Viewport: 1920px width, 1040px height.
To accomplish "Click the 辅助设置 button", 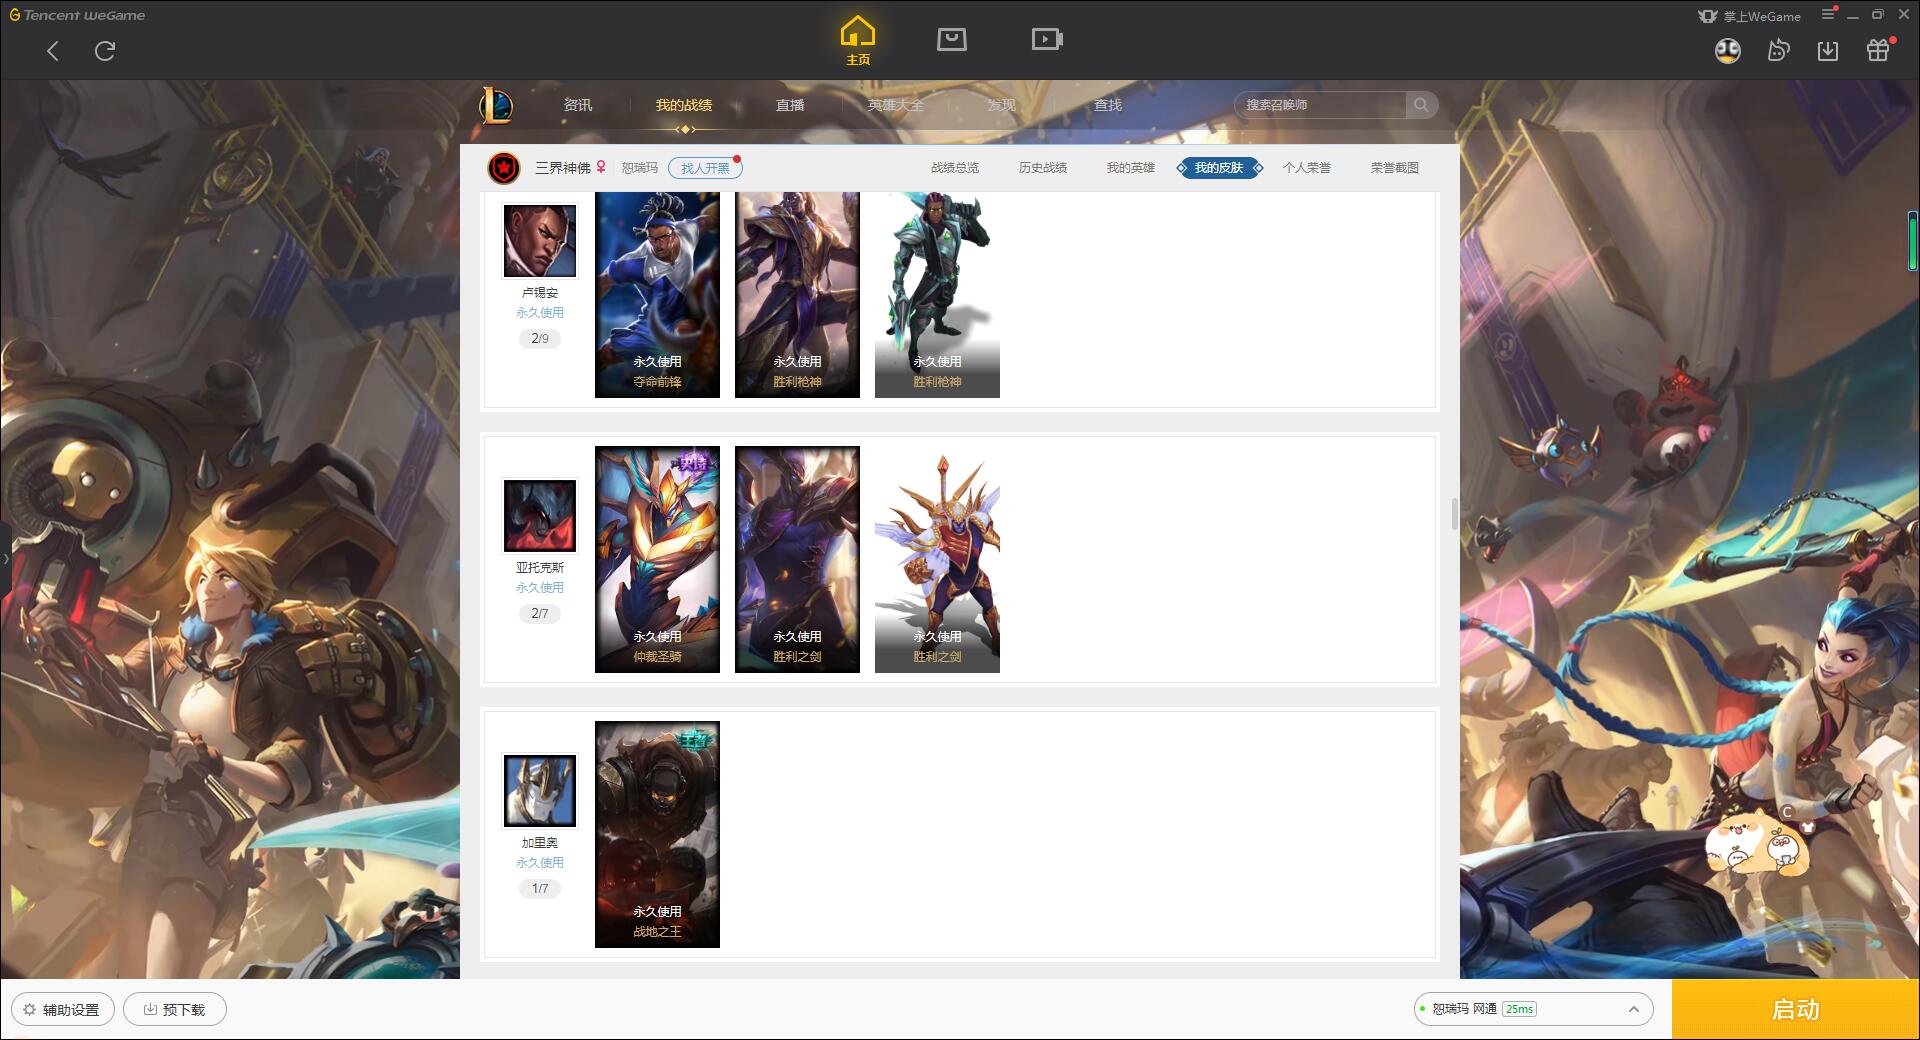I will [x=62, y=1009].
